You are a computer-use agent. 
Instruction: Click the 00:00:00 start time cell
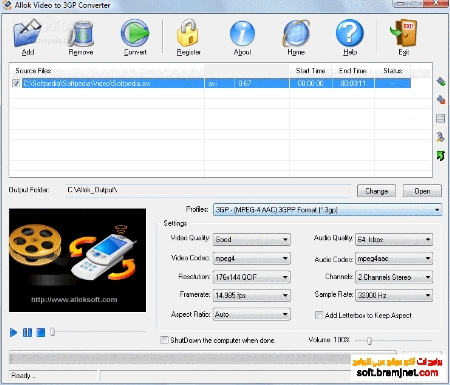(311, 83)
